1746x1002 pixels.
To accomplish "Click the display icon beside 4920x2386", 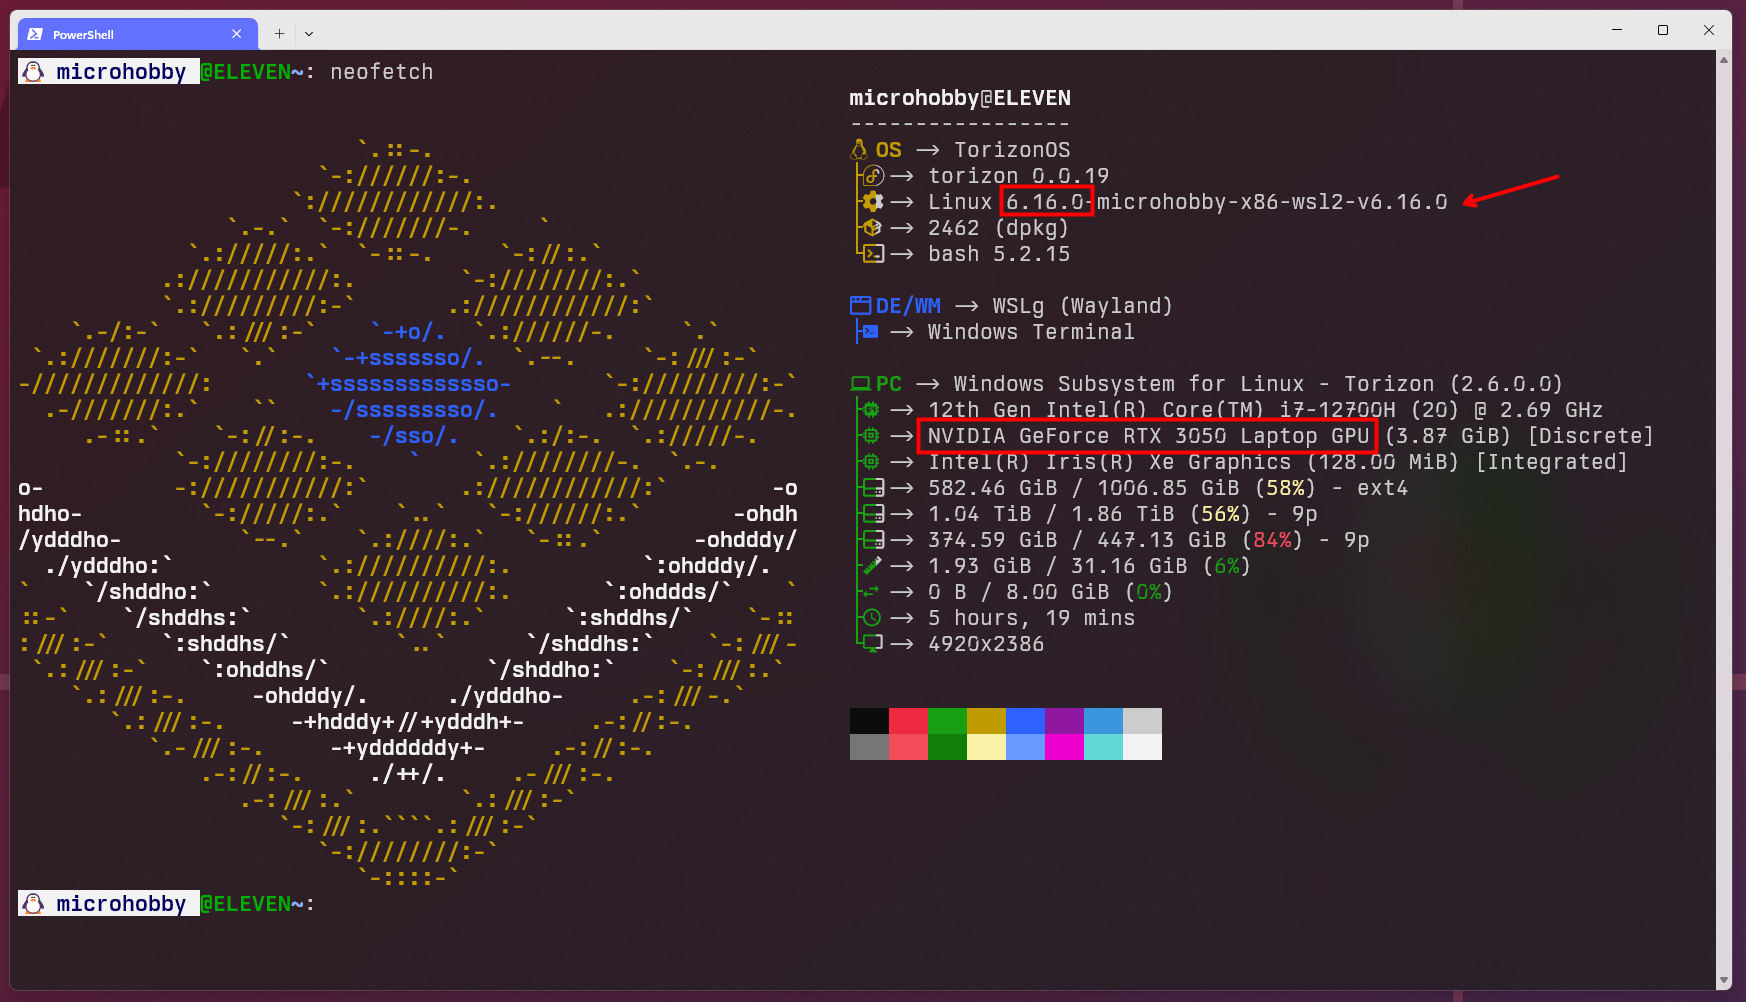I will [873, 644].
